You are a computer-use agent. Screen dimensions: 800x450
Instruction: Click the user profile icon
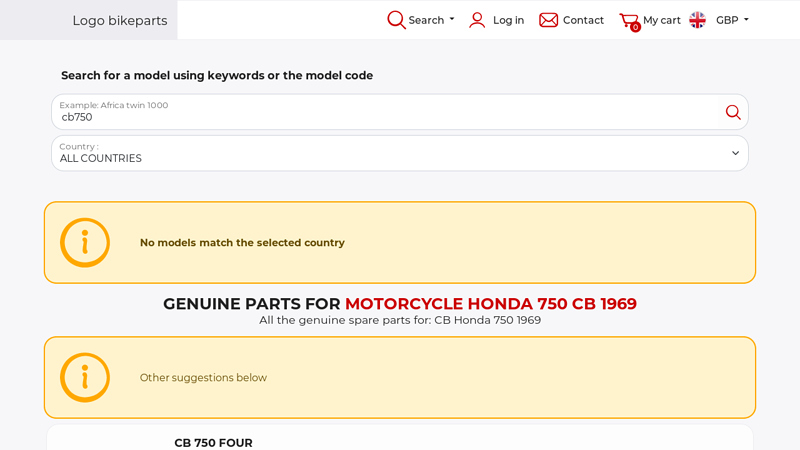pyautogui.click(x=477, y=20)
